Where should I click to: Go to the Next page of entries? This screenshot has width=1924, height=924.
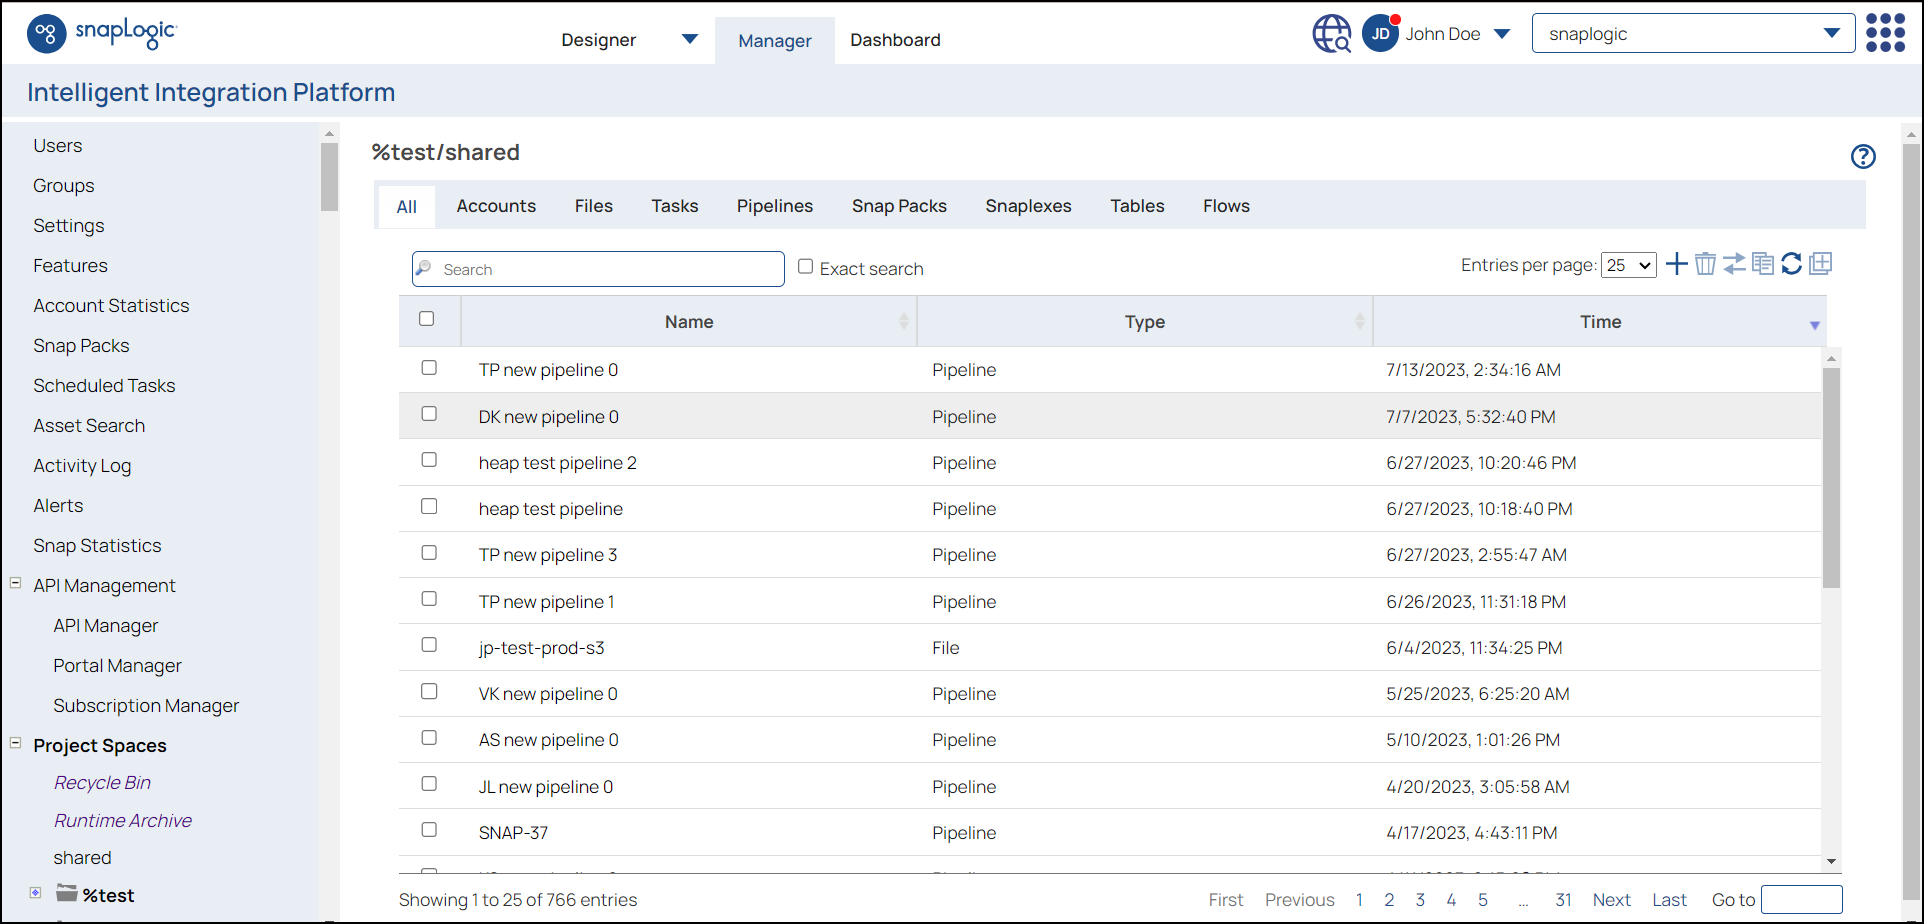[x=1612, y=899]
